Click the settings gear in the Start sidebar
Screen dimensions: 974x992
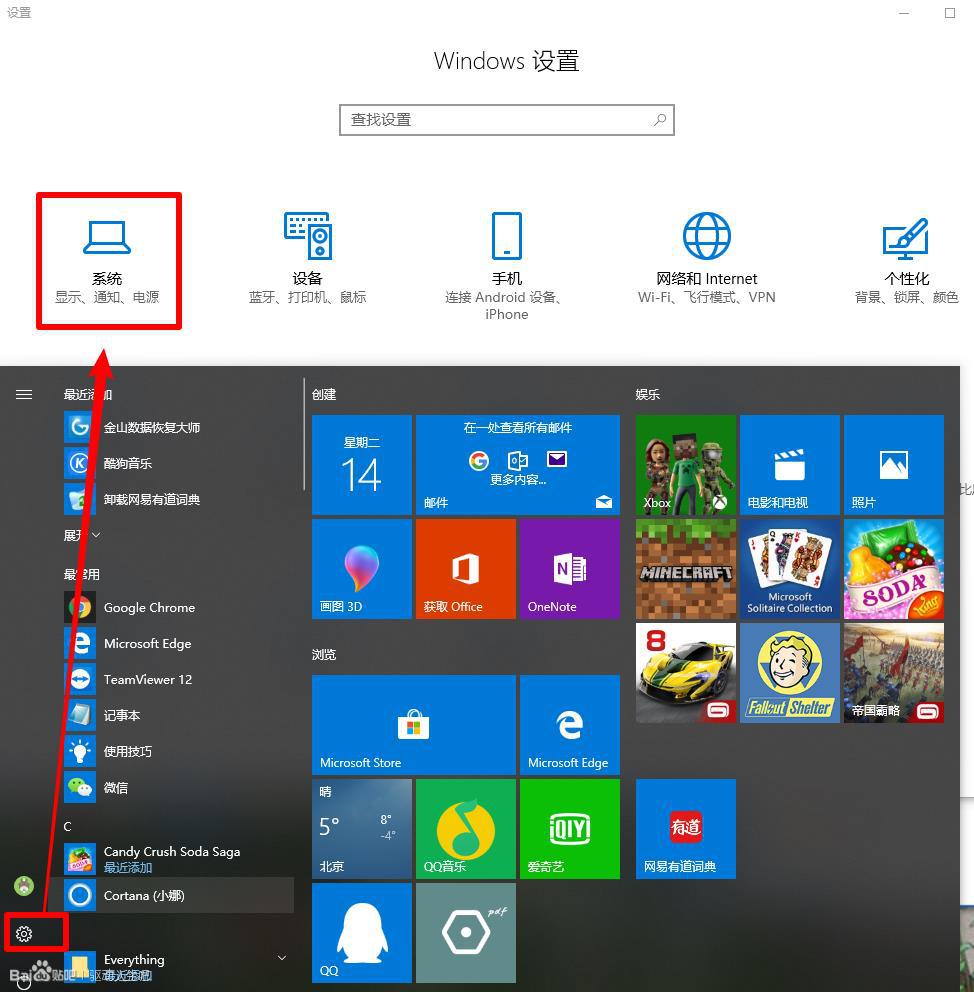pyautogui.click(x=23, y=932)
